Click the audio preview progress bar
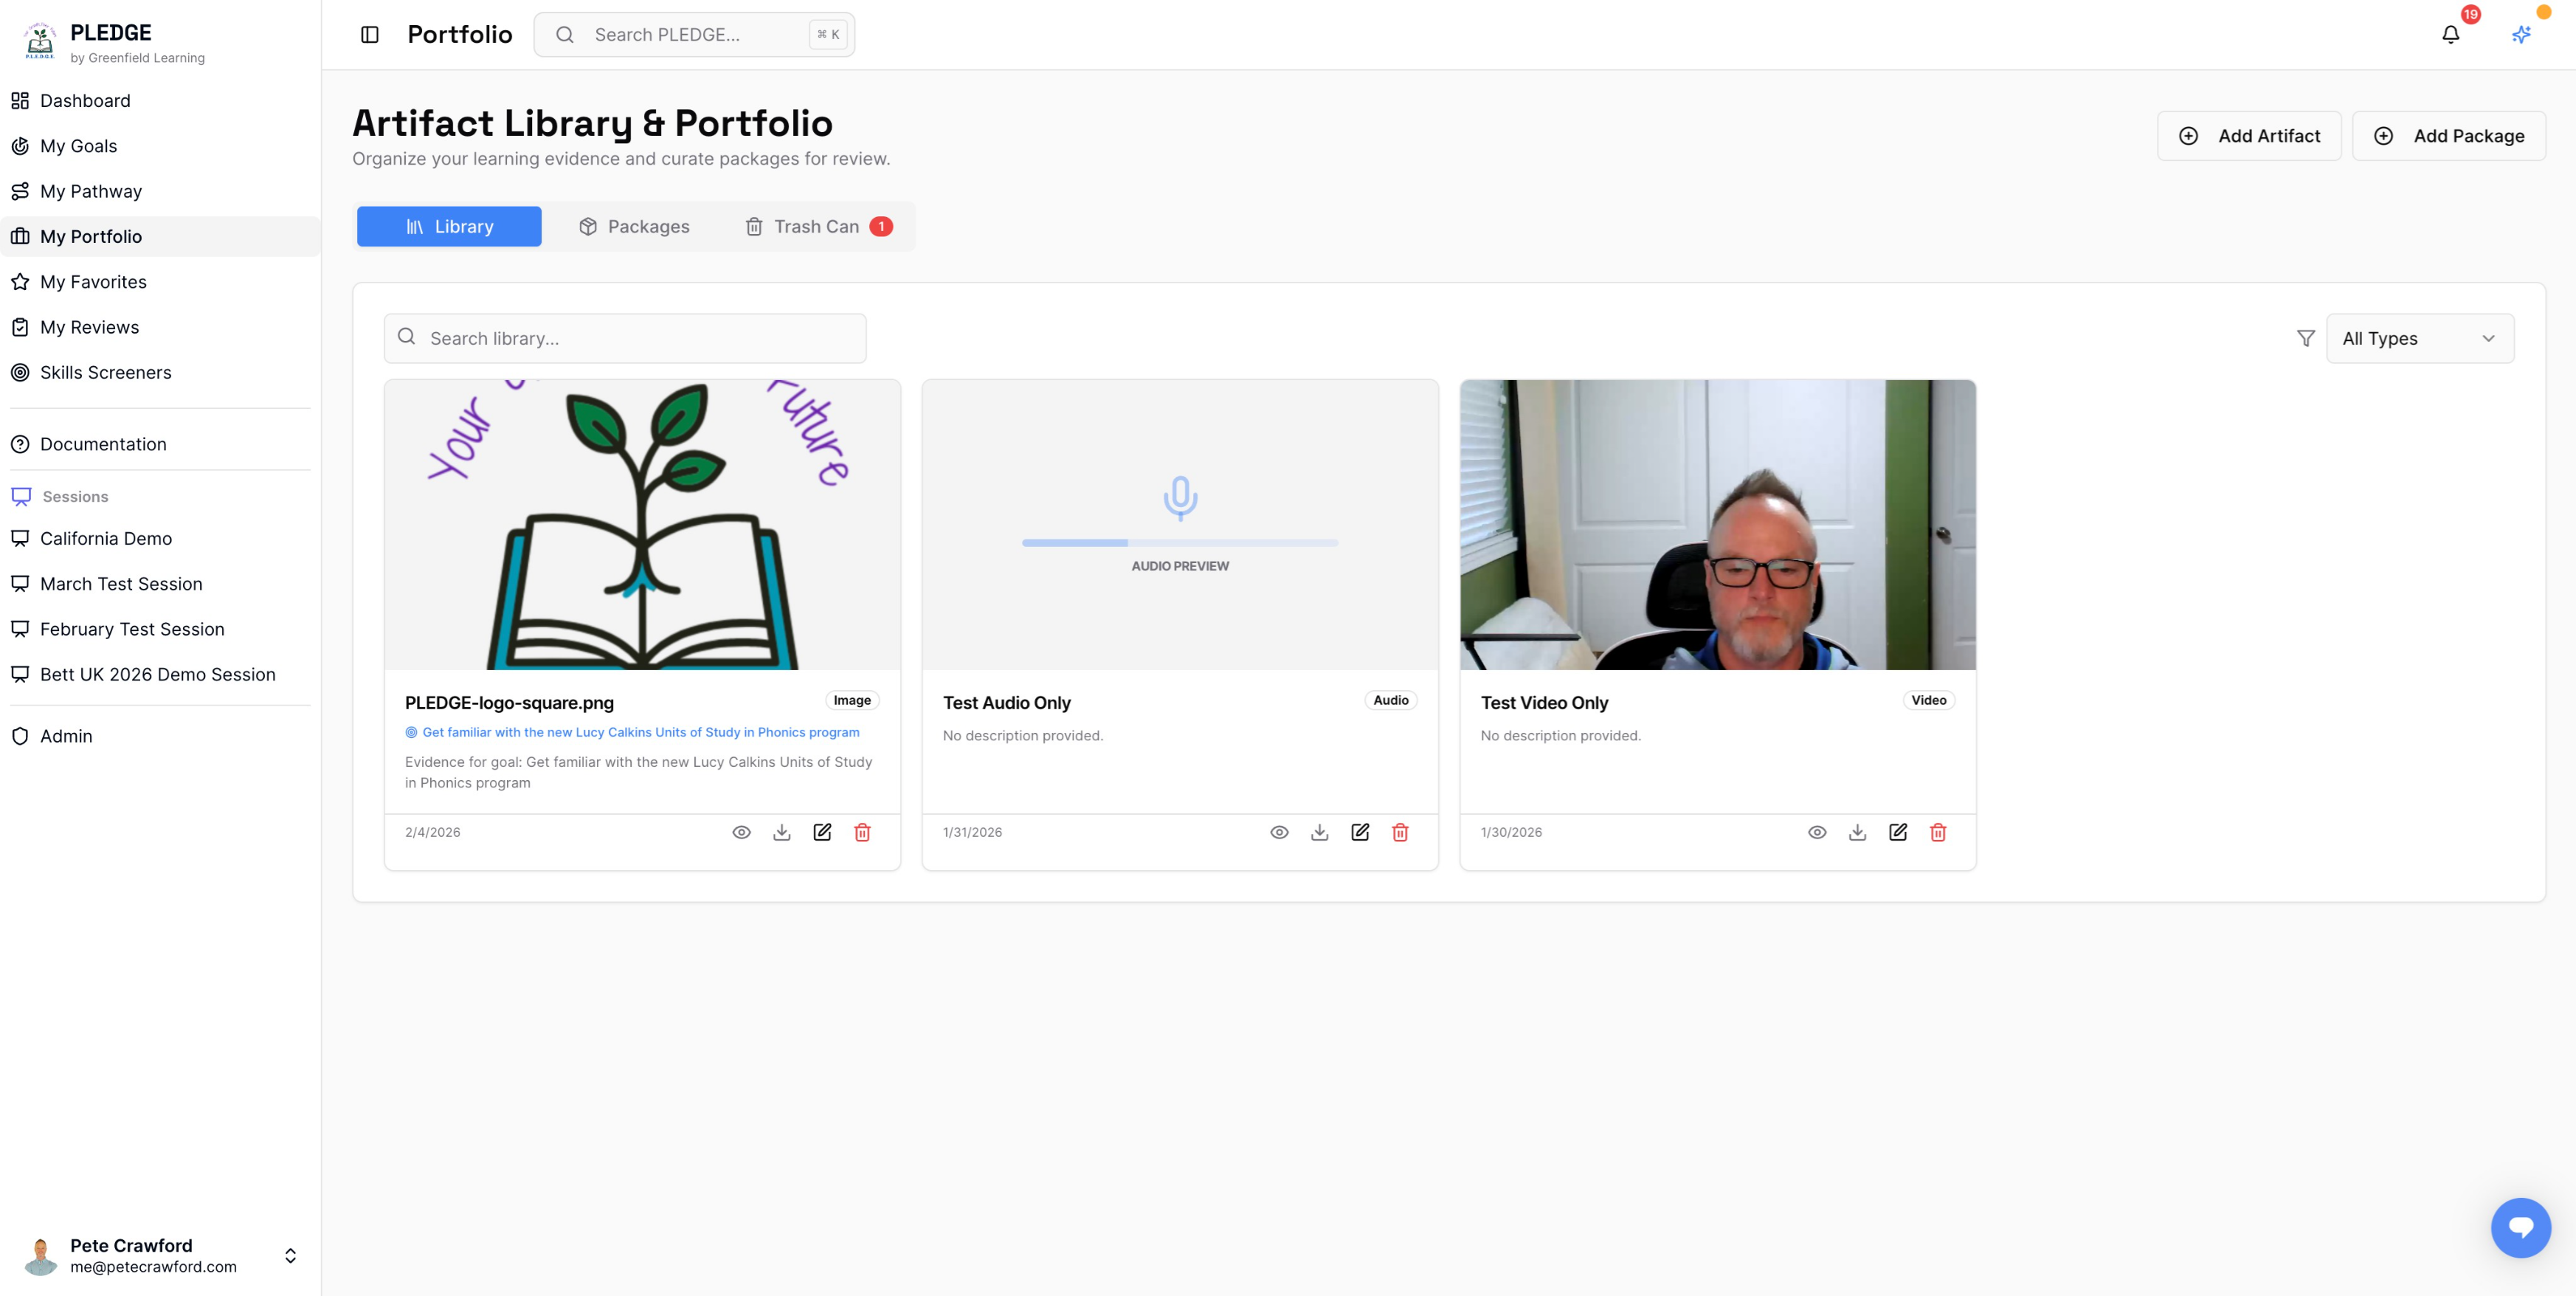The width and height of the screenshot is (2576, 1296). click(x=1180, y=543)
